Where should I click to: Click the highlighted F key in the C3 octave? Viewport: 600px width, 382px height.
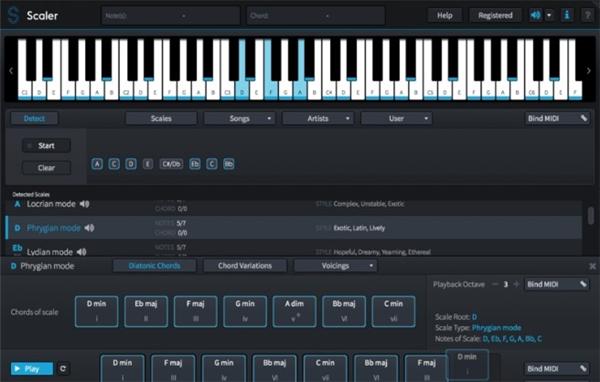tap(271, 88)
